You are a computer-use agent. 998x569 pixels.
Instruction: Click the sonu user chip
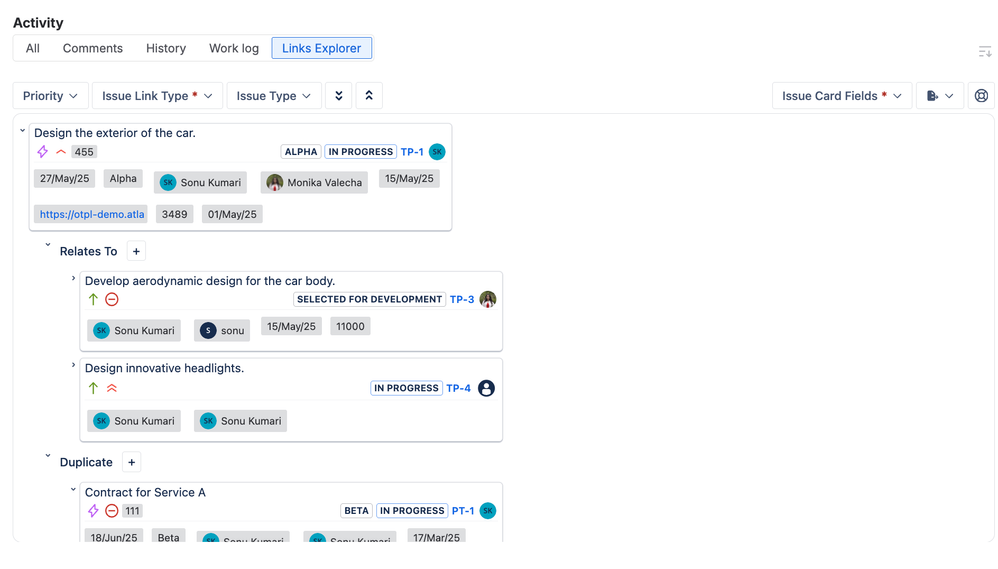pos(222,331)
